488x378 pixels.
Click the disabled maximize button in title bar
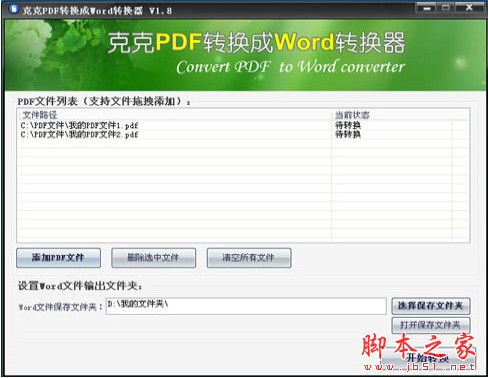coord(446,7)
